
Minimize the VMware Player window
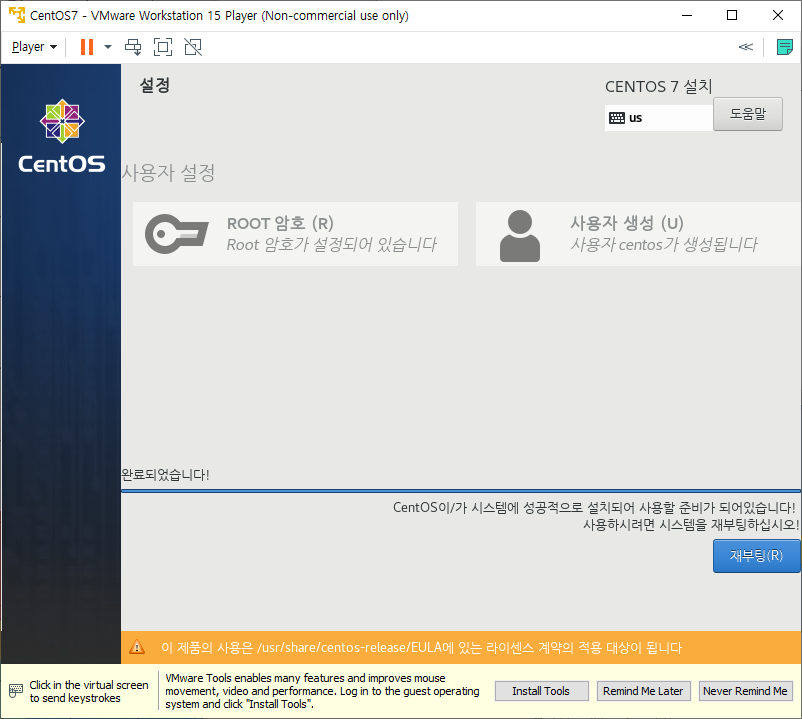(687, 15)
